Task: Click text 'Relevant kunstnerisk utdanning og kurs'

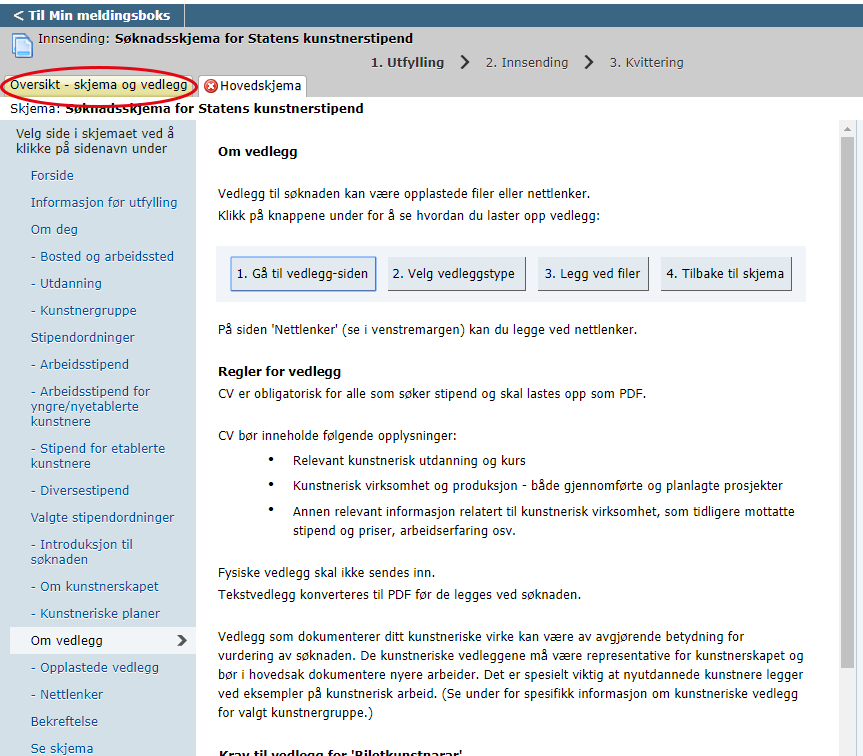Action: point(409,461)
